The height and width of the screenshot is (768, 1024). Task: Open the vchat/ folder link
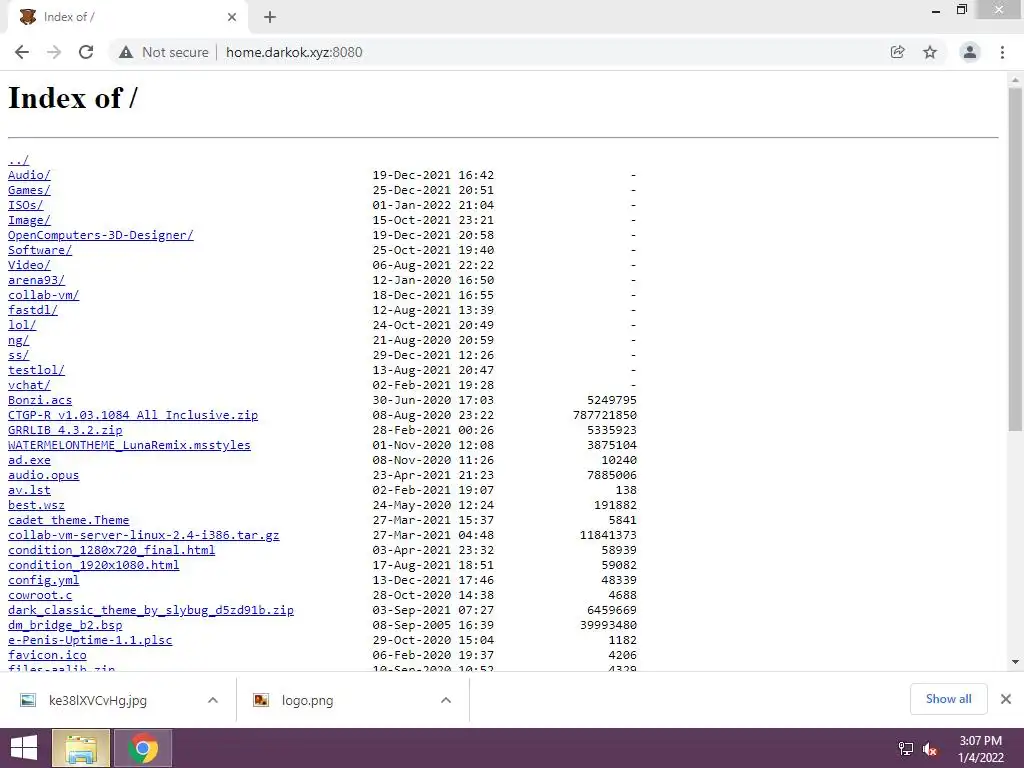(x=29, y=385)
